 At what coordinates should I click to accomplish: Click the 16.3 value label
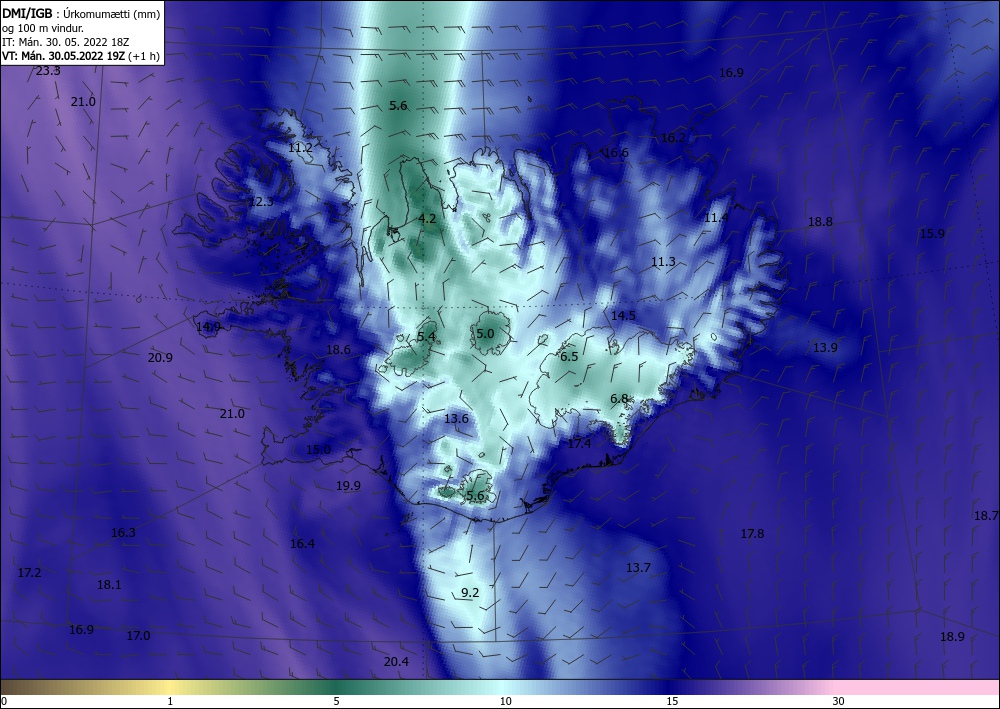(x=123, y=533)
